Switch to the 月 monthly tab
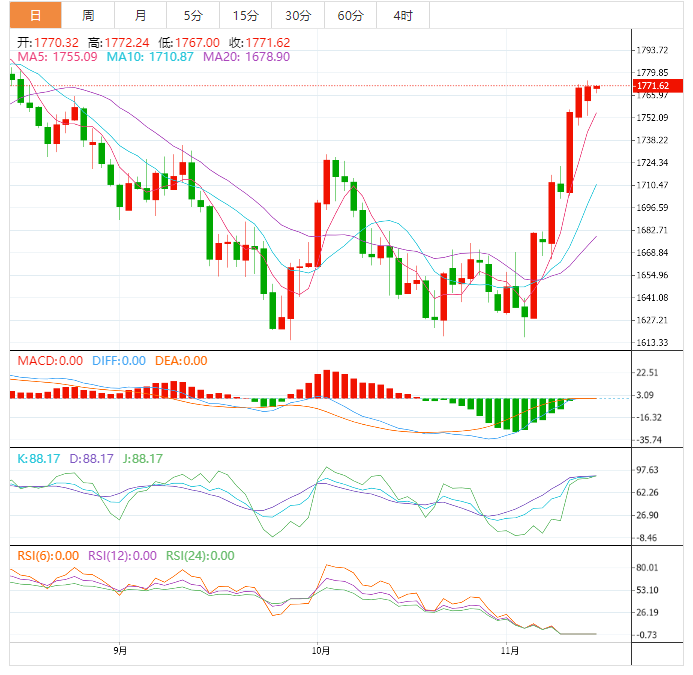 (141, 15)
